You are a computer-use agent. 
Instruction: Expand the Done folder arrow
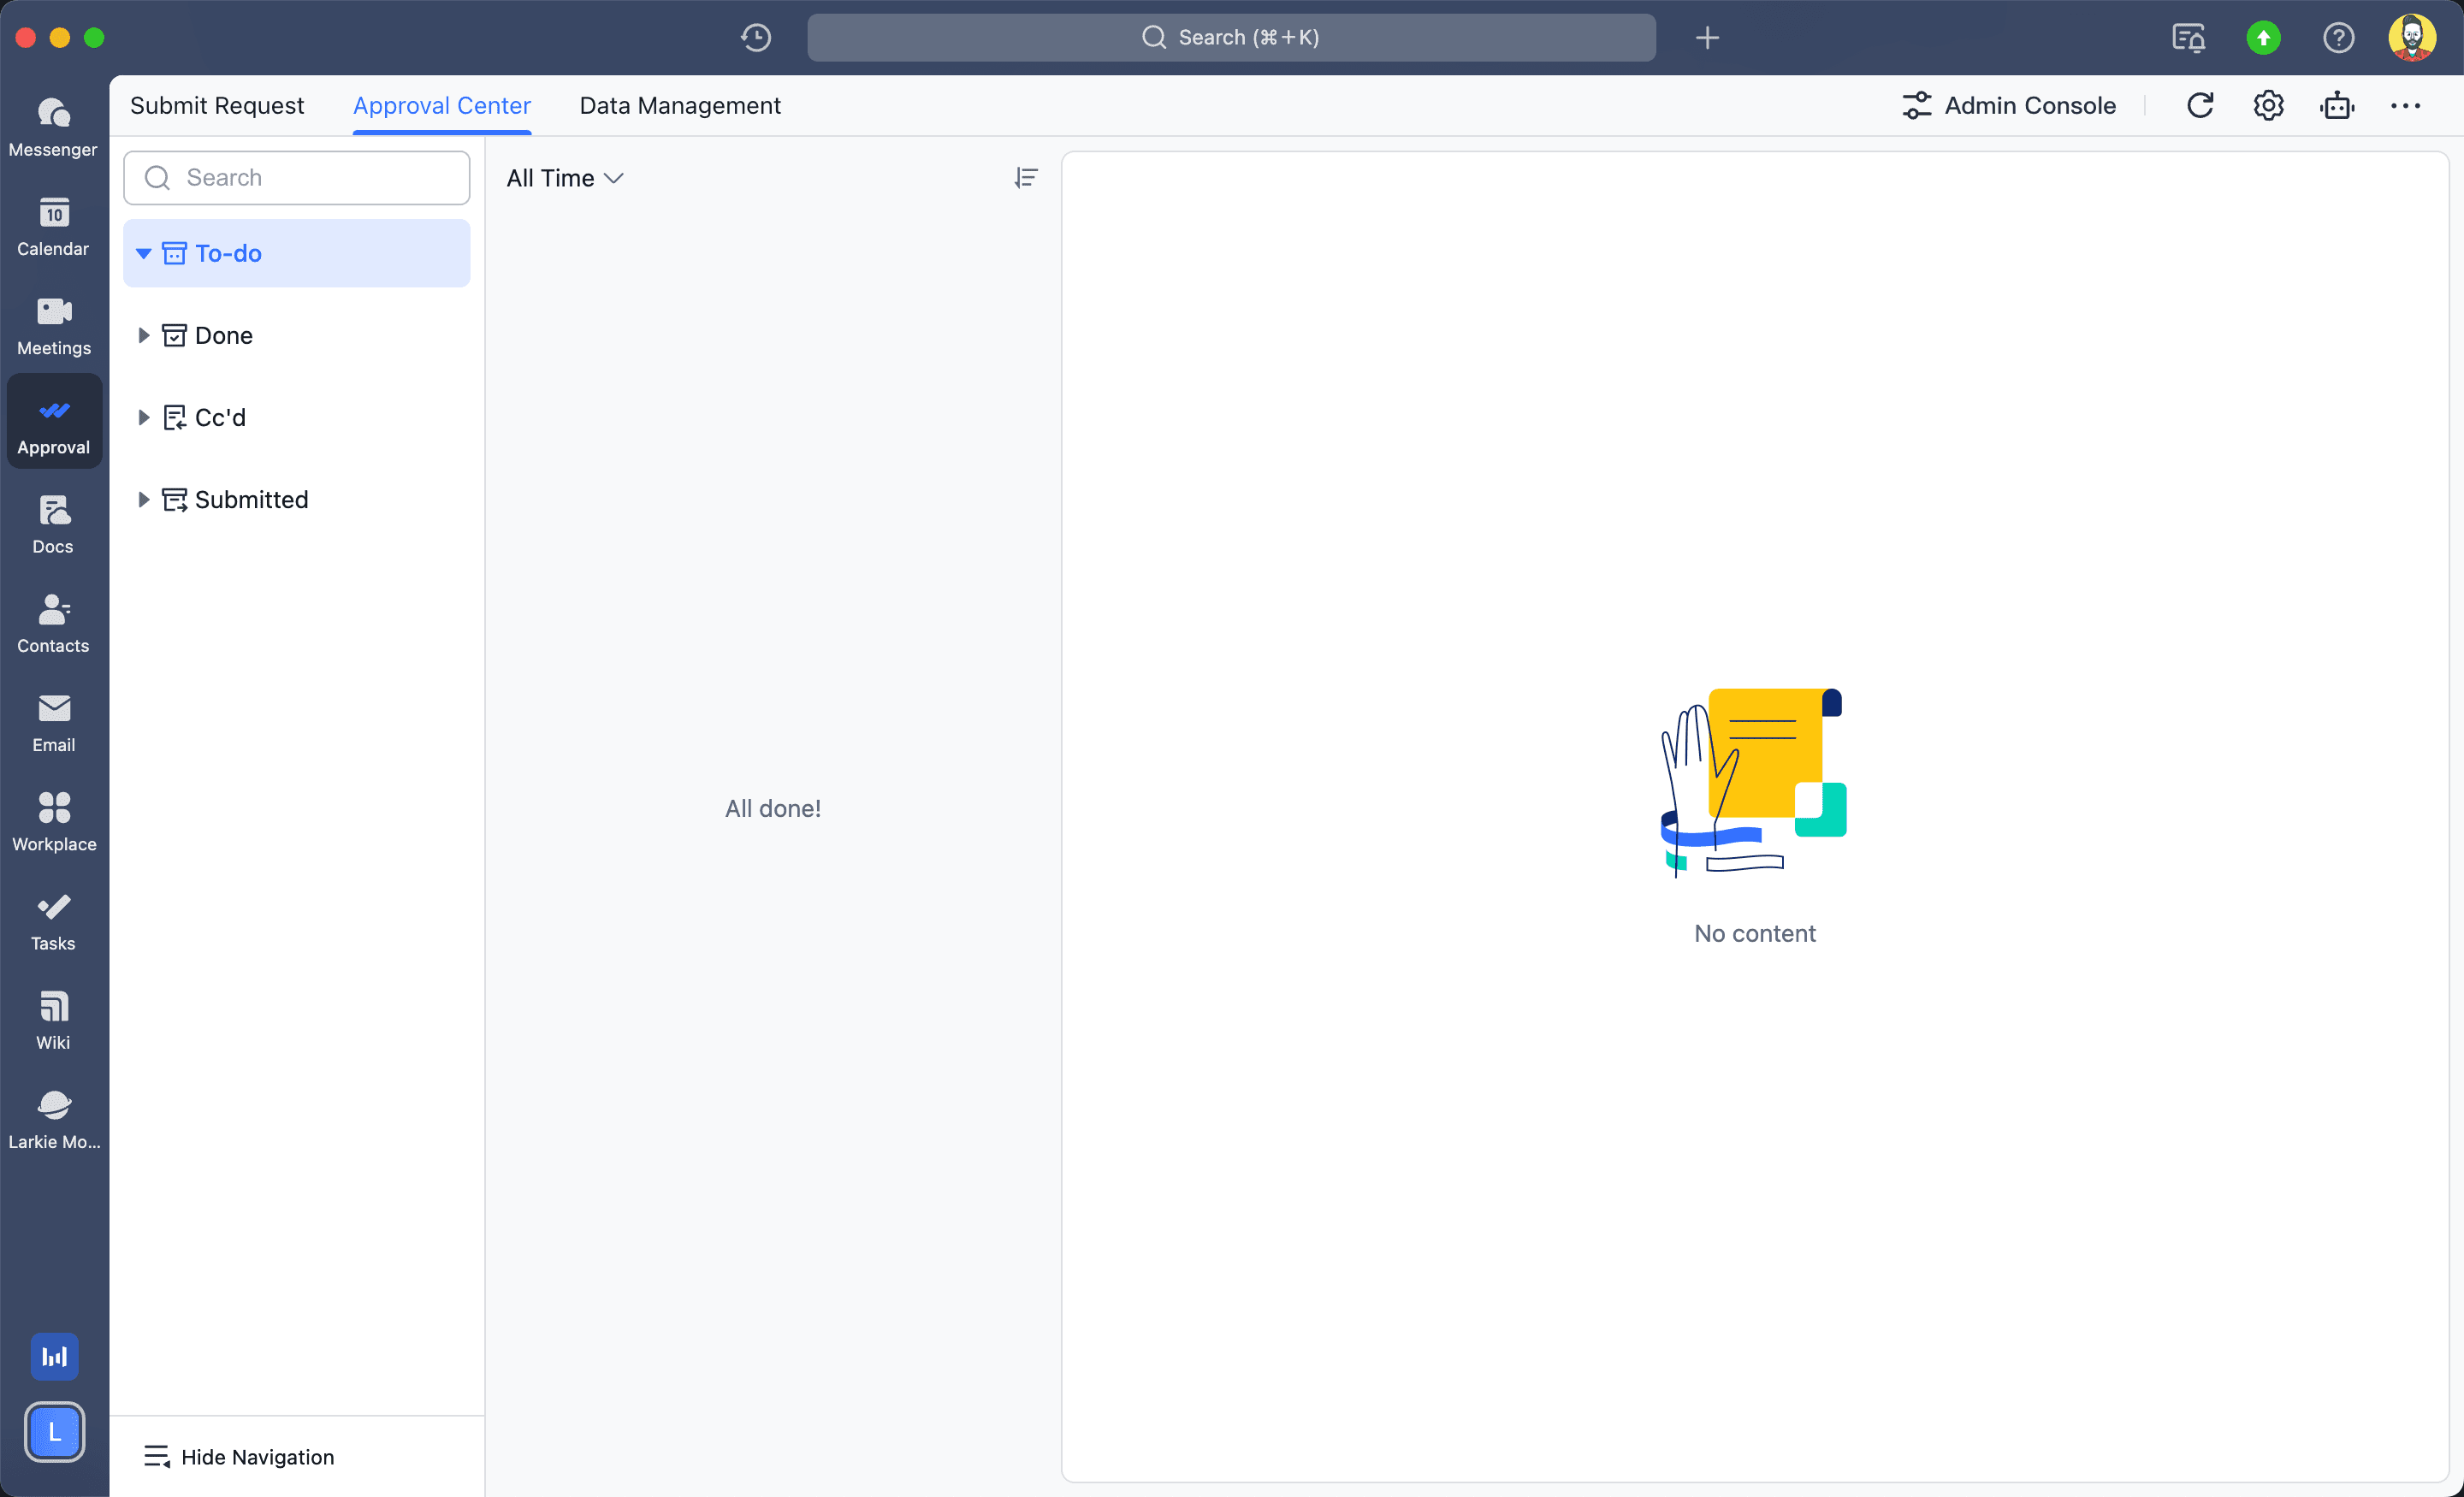pyautogui.click(x=144, y=335)
